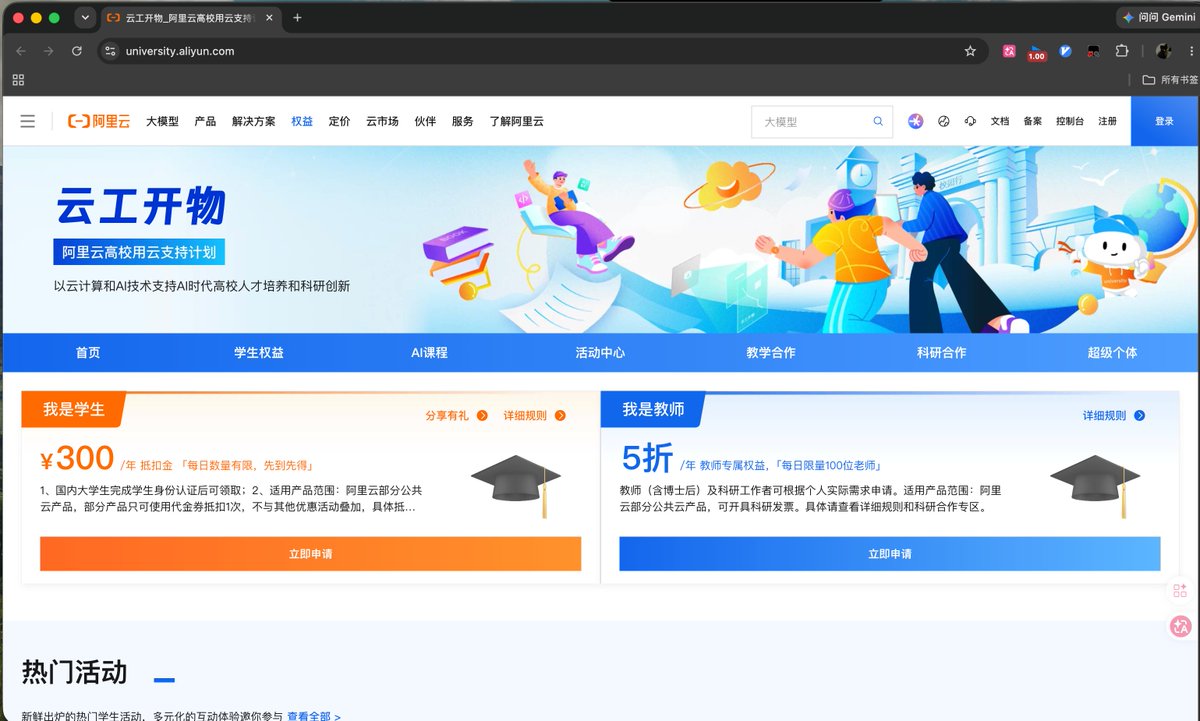1200x721 pixels.
Task: Switch to the 活动中心 tab
Action: [x=600, y=353]
